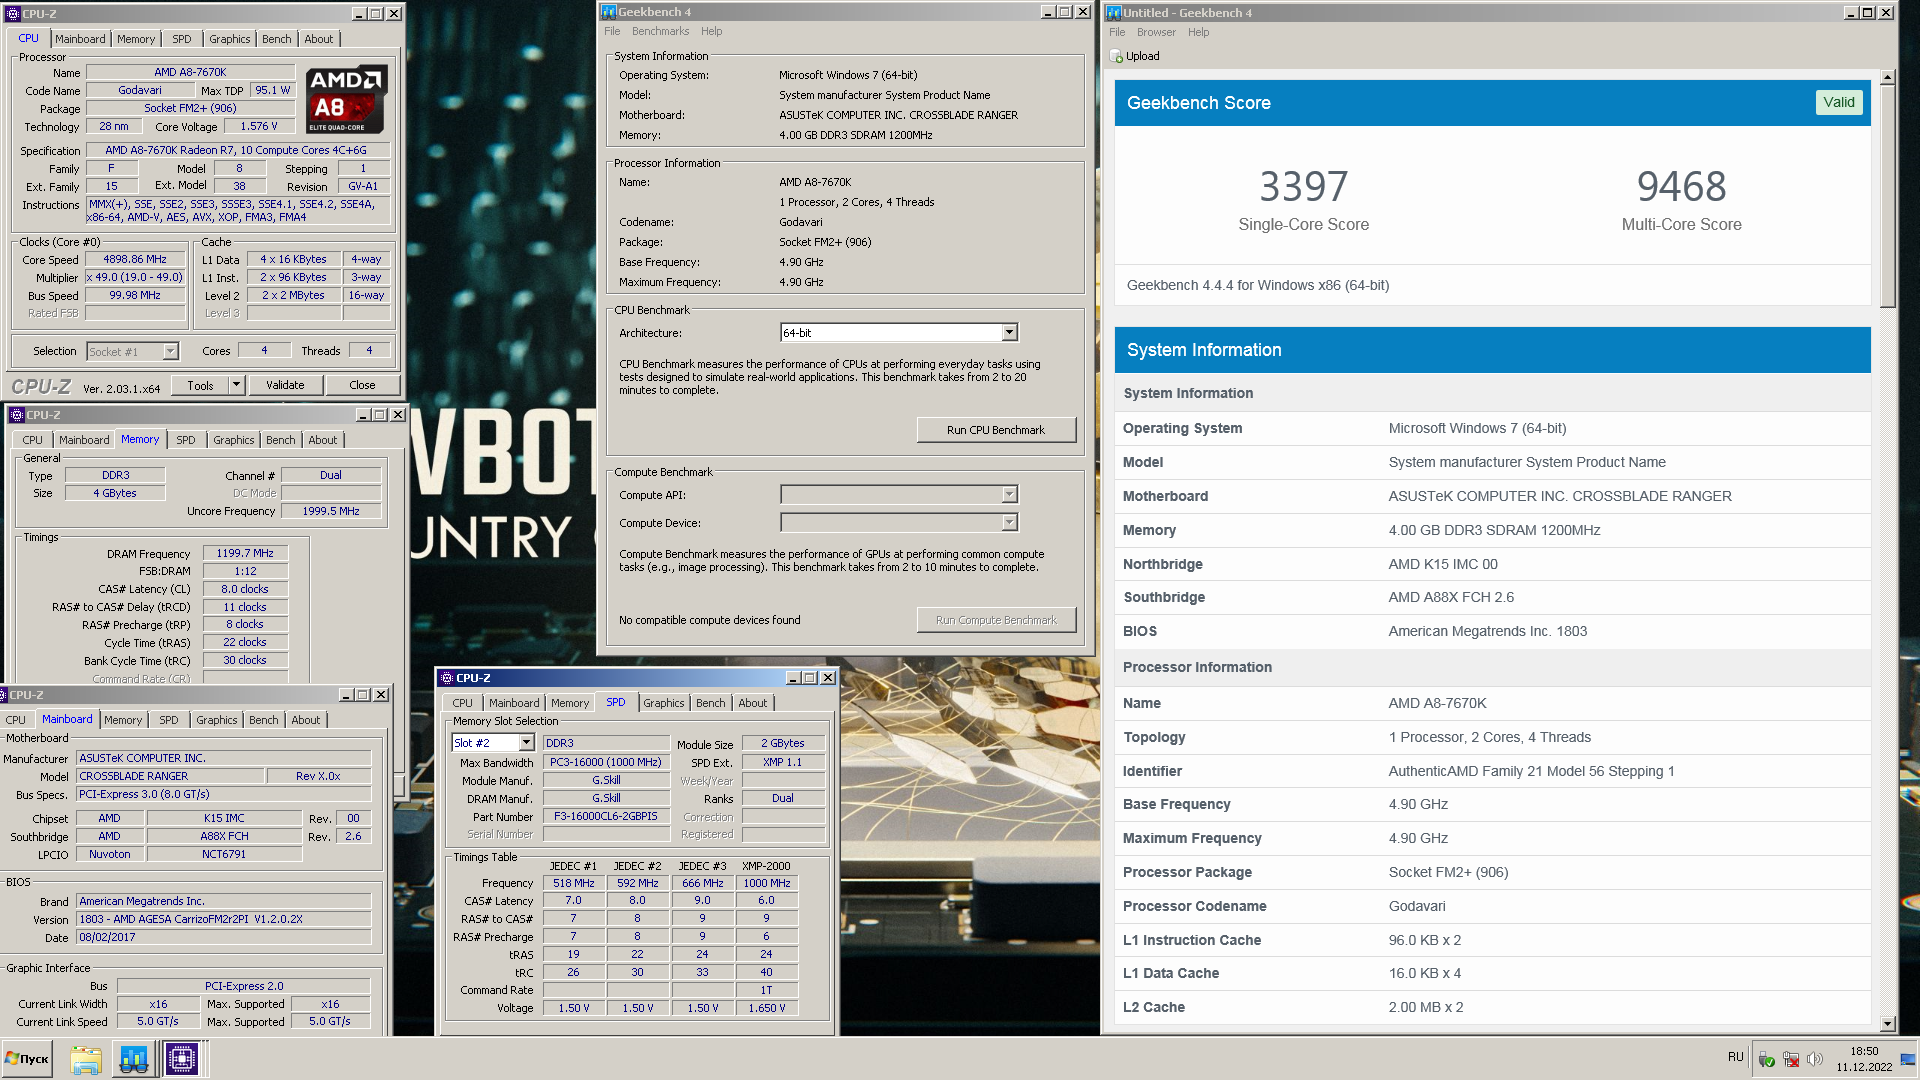Click the DRAM Frequency value 1199.7 MHz
This screenshot has height=1080, width=1920.
click(x=245, y=553)
